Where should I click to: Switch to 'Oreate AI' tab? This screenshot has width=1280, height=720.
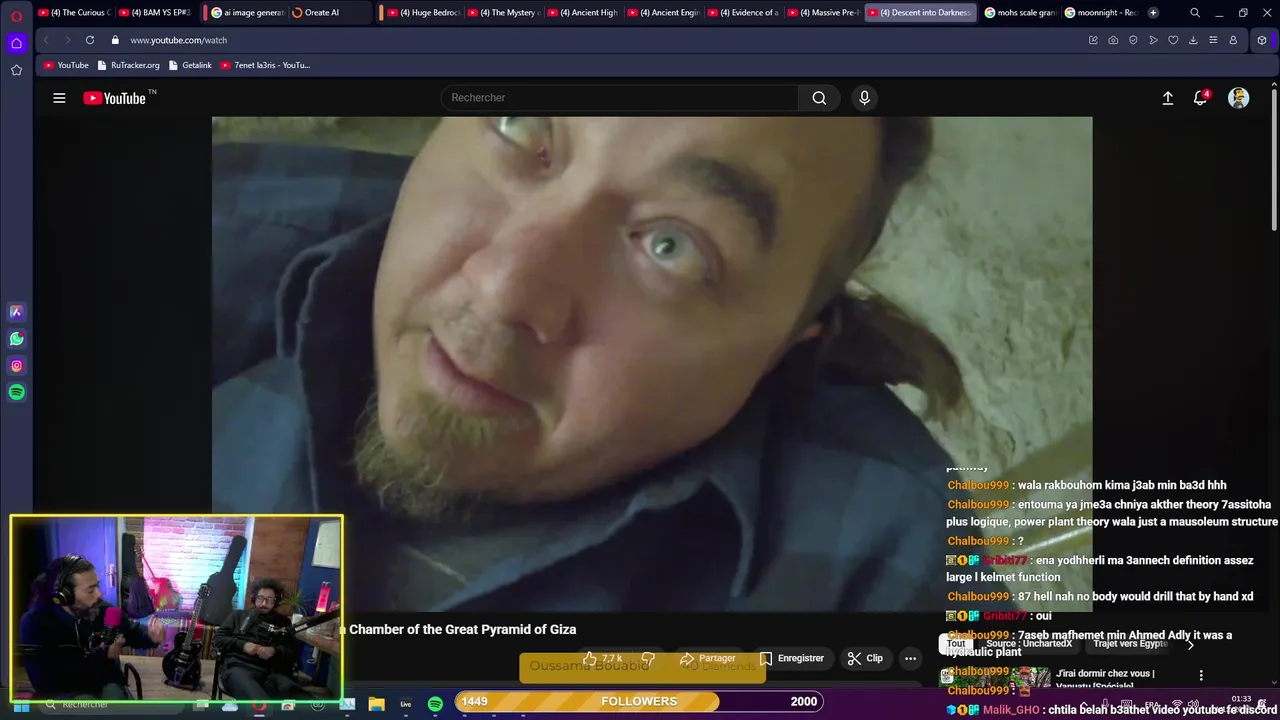tap(328, 13)
